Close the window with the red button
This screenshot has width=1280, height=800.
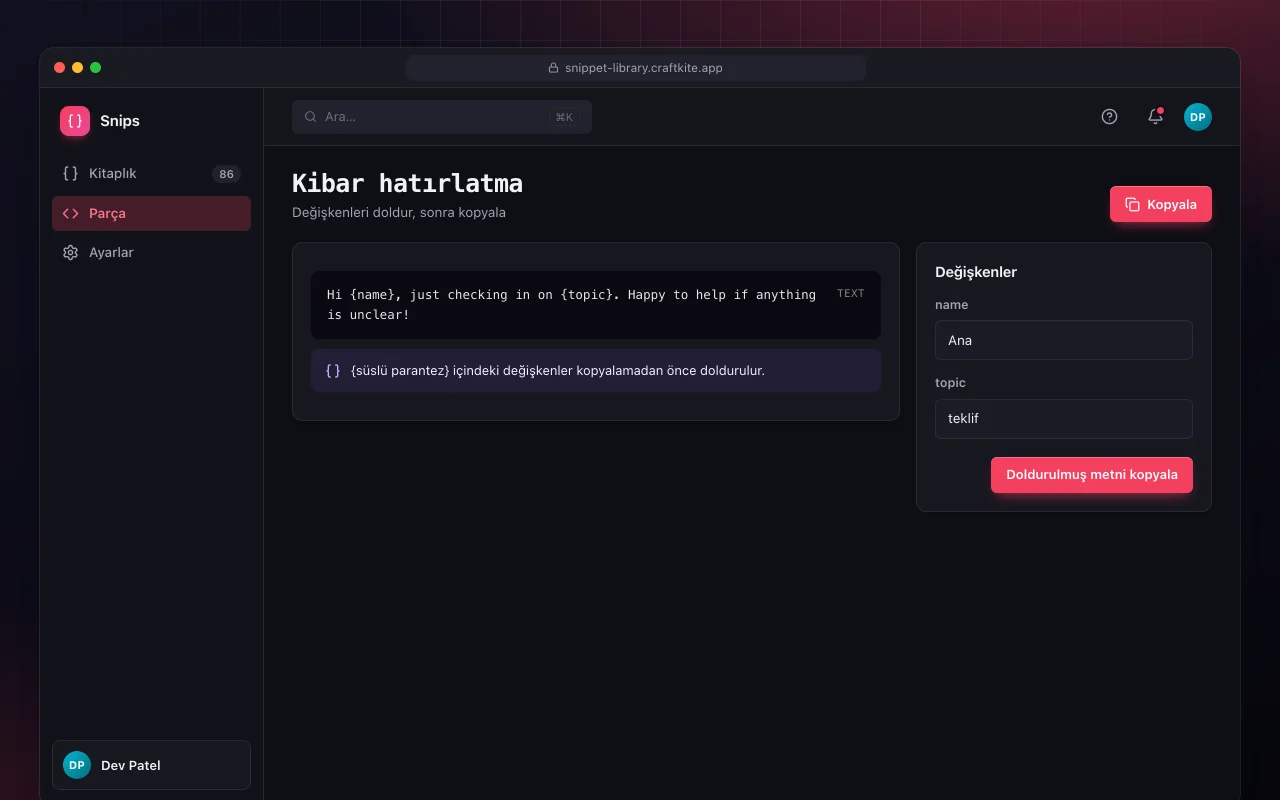point(60,68)
